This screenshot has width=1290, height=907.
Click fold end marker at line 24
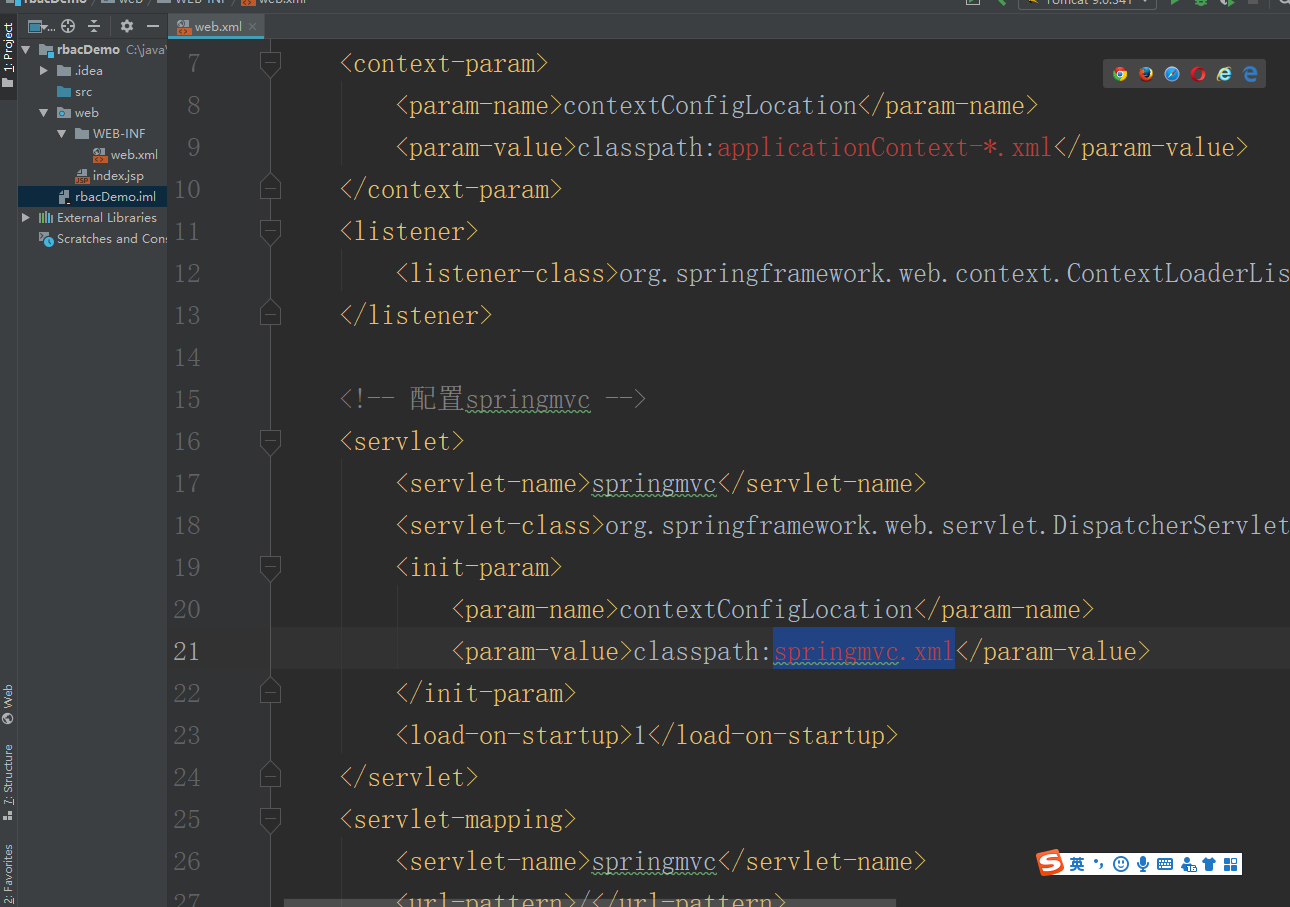(x=270, y=776)
